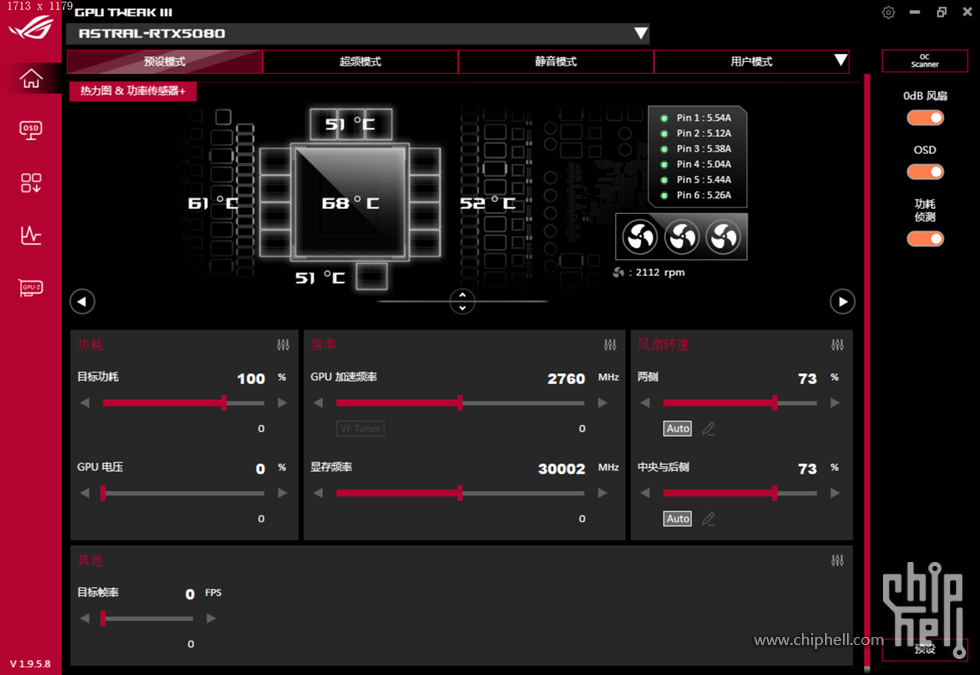Click the Pin 6 : 5.26A reading
The width and height of the screenshot is (980, 675).
coord(704,195)
